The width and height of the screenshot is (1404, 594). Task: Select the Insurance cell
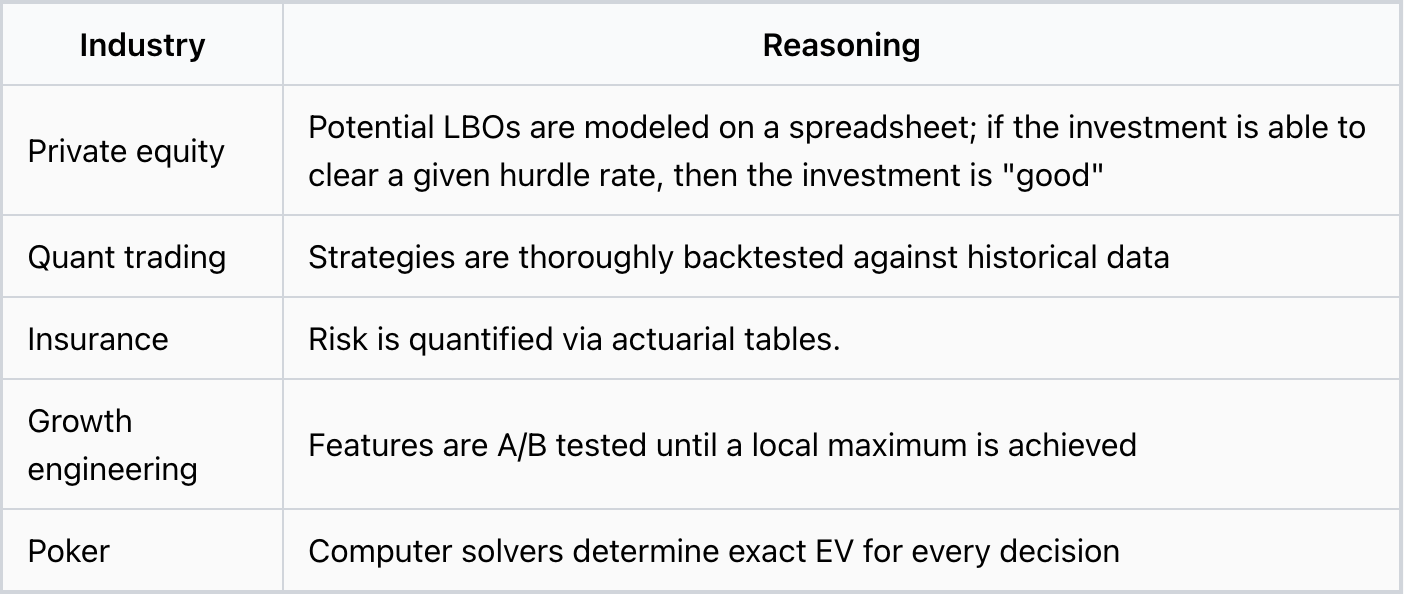tap(142, 338)
